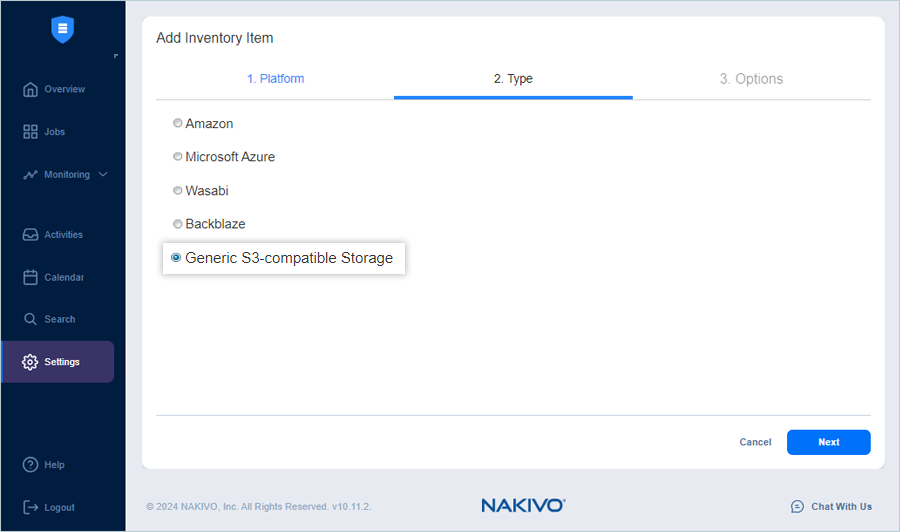Click the Generic S3-compatible Storage label
This screenshot has width=900, height=532.
(x=289, y=258)
